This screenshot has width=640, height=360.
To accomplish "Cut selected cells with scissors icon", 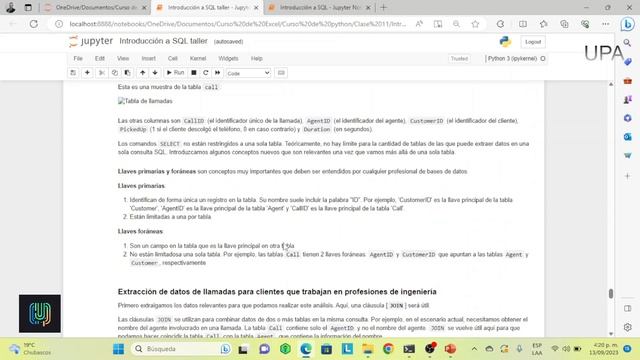I will [x=102, y=73].
